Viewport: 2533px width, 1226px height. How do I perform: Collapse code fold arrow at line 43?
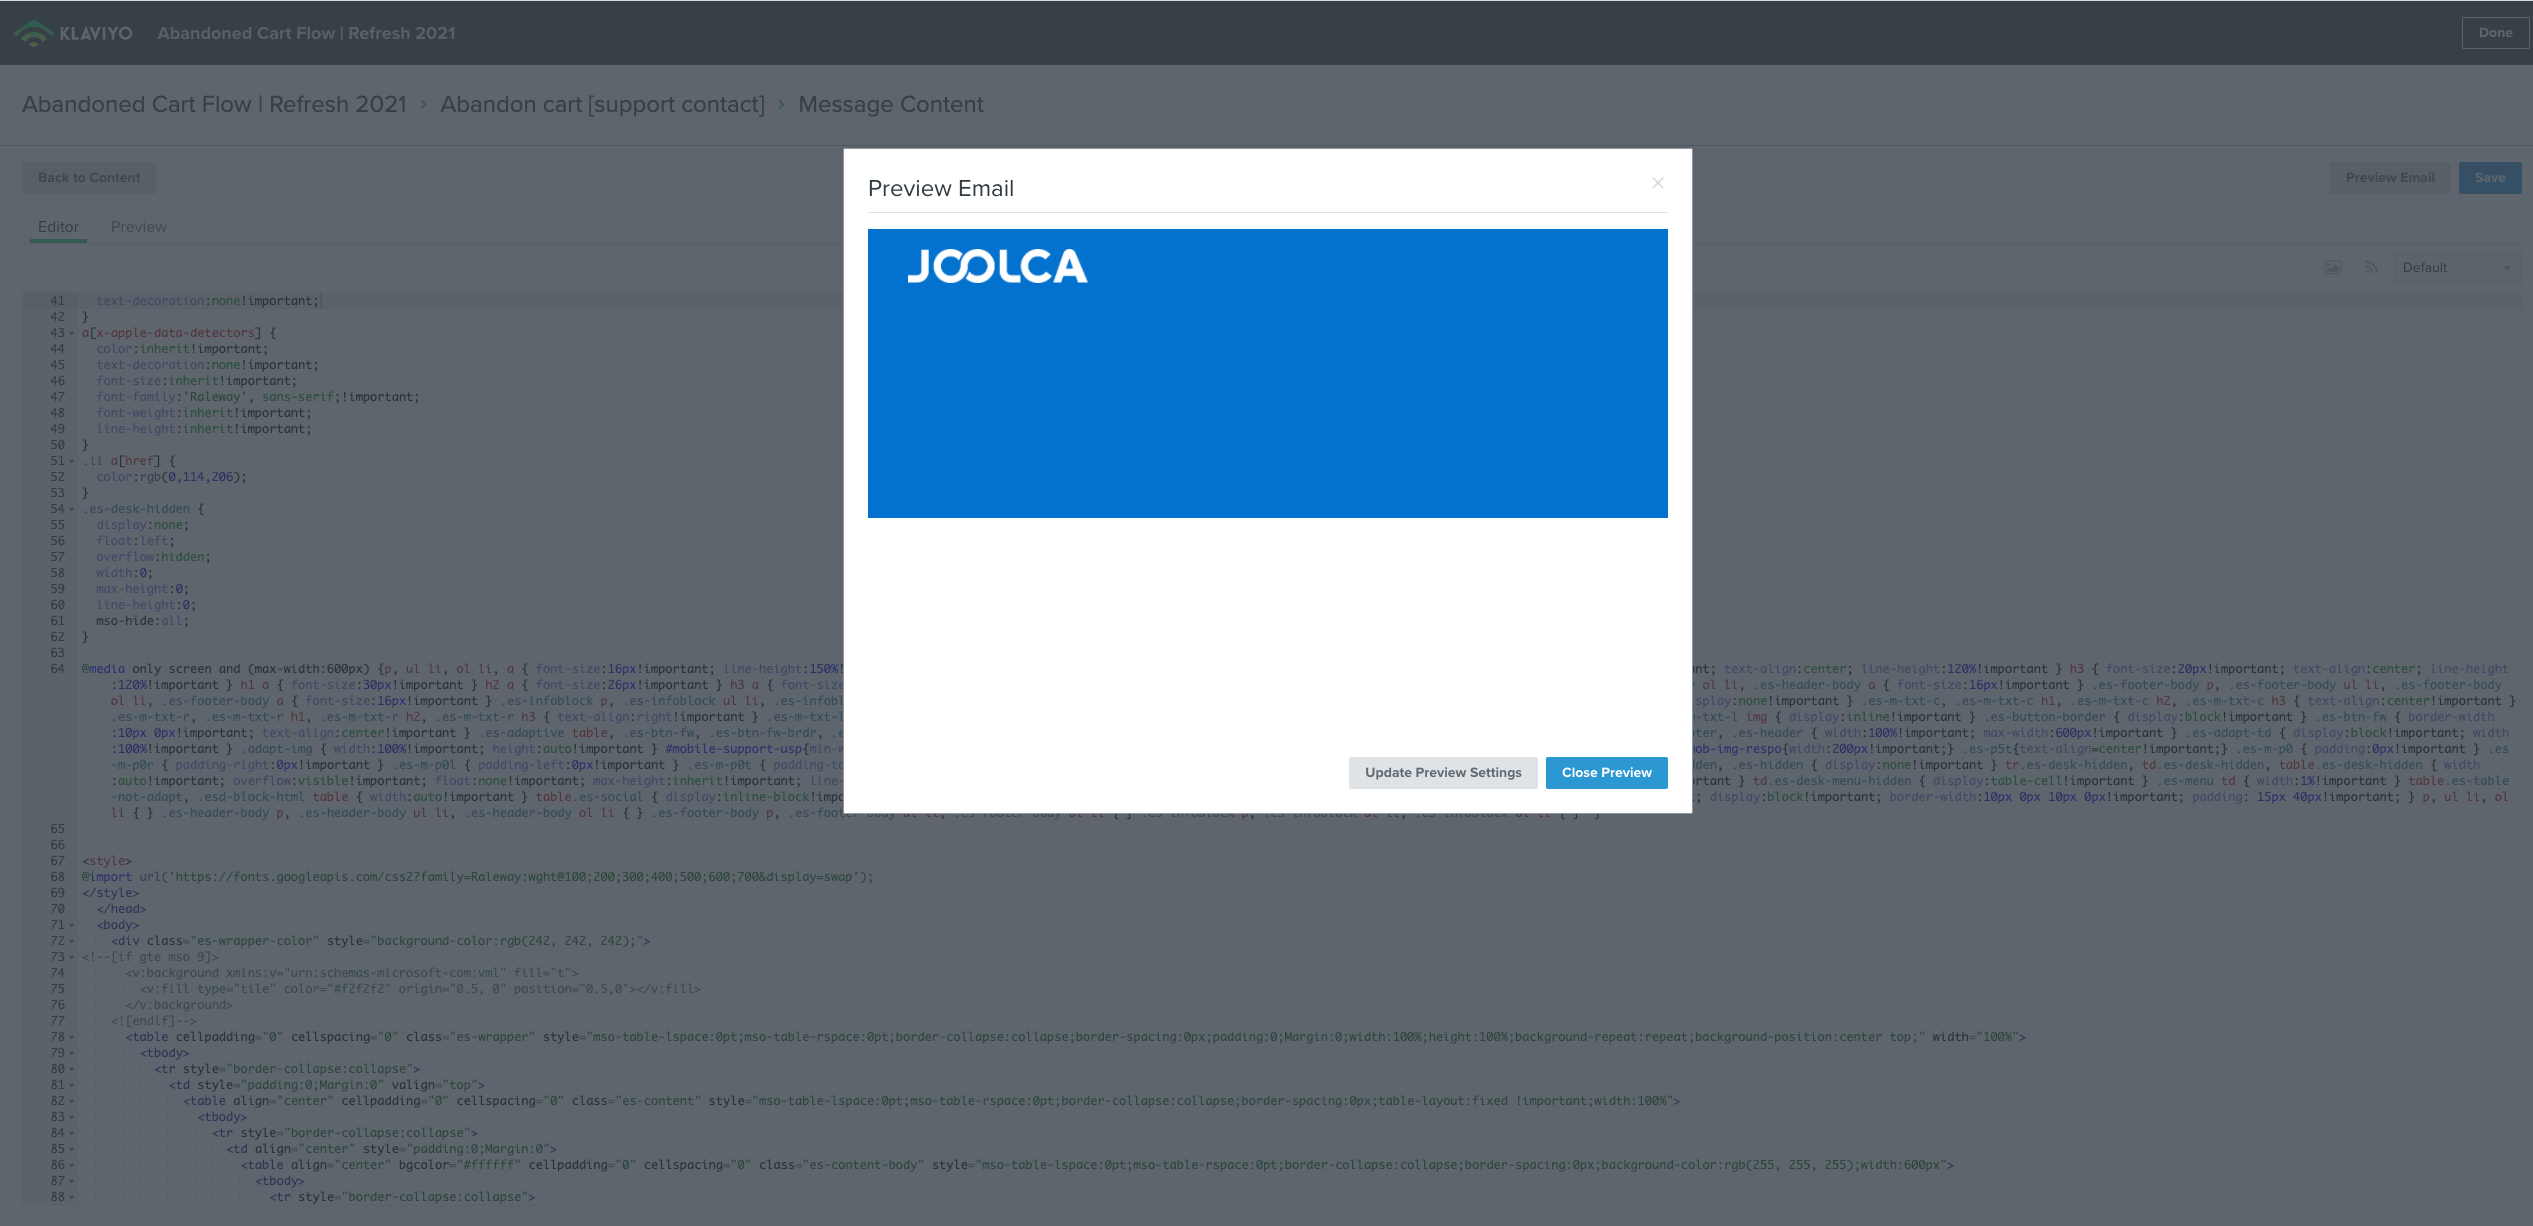(x=71, y=333)
